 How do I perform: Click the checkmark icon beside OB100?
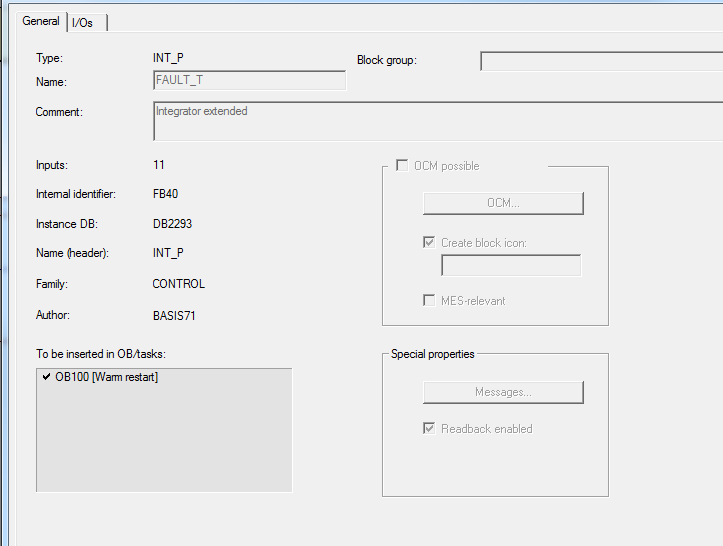click(46, 377)
